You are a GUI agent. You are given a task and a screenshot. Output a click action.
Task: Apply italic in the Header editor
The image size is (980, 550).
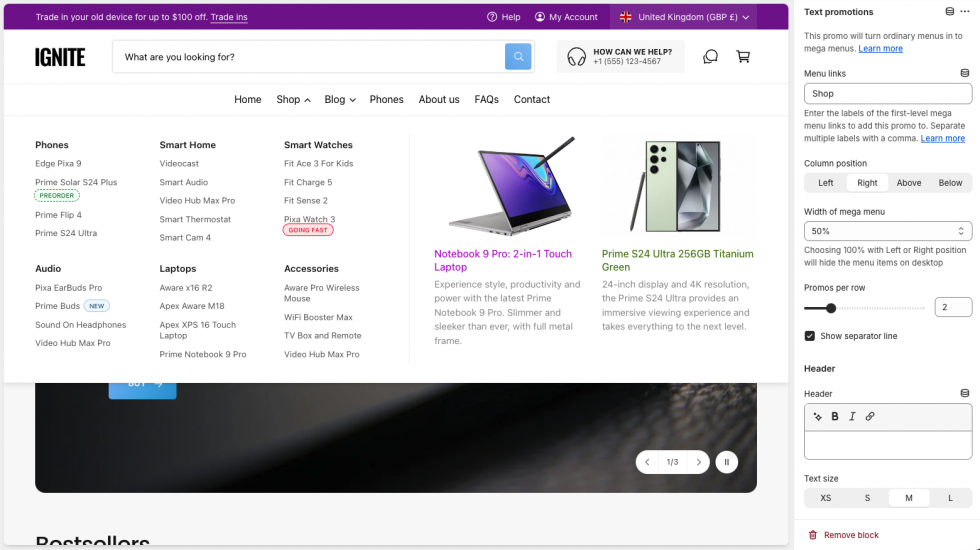click(852, 417)
